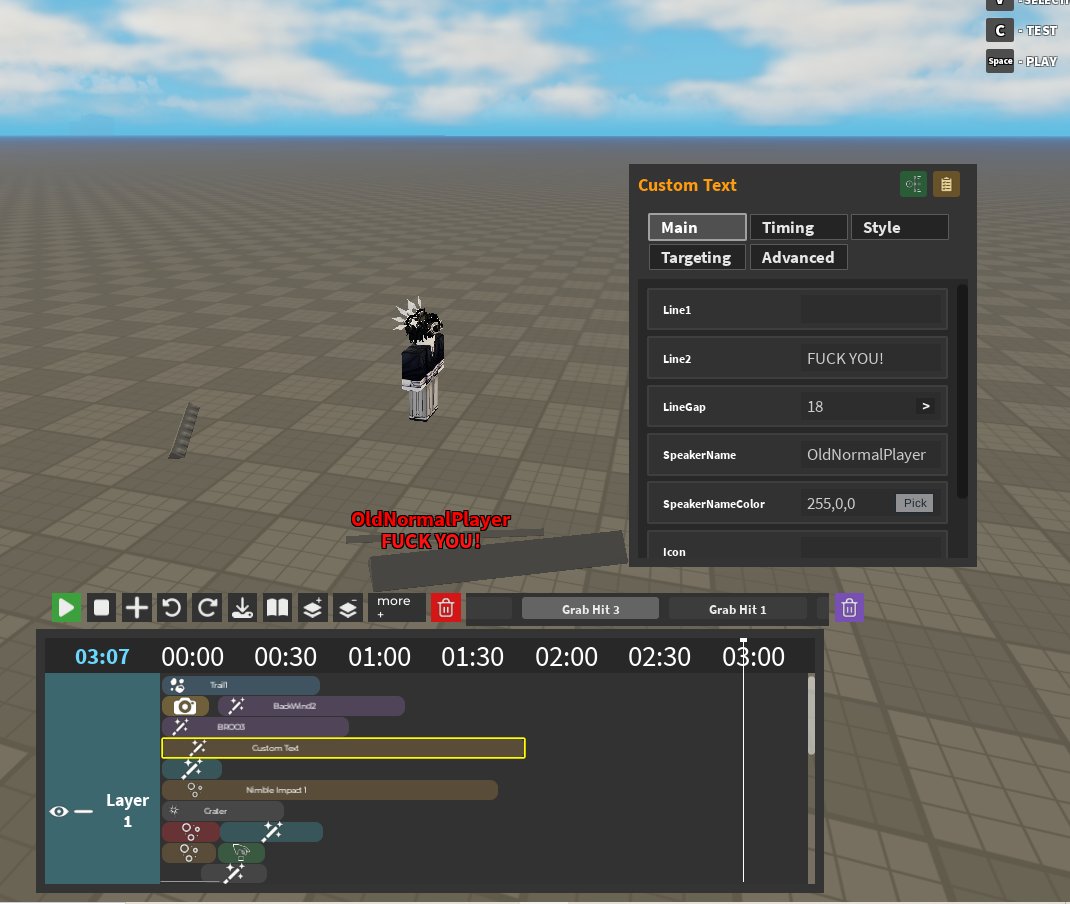
Task: Click the Layer 1 label
Action: coord(127,811)
